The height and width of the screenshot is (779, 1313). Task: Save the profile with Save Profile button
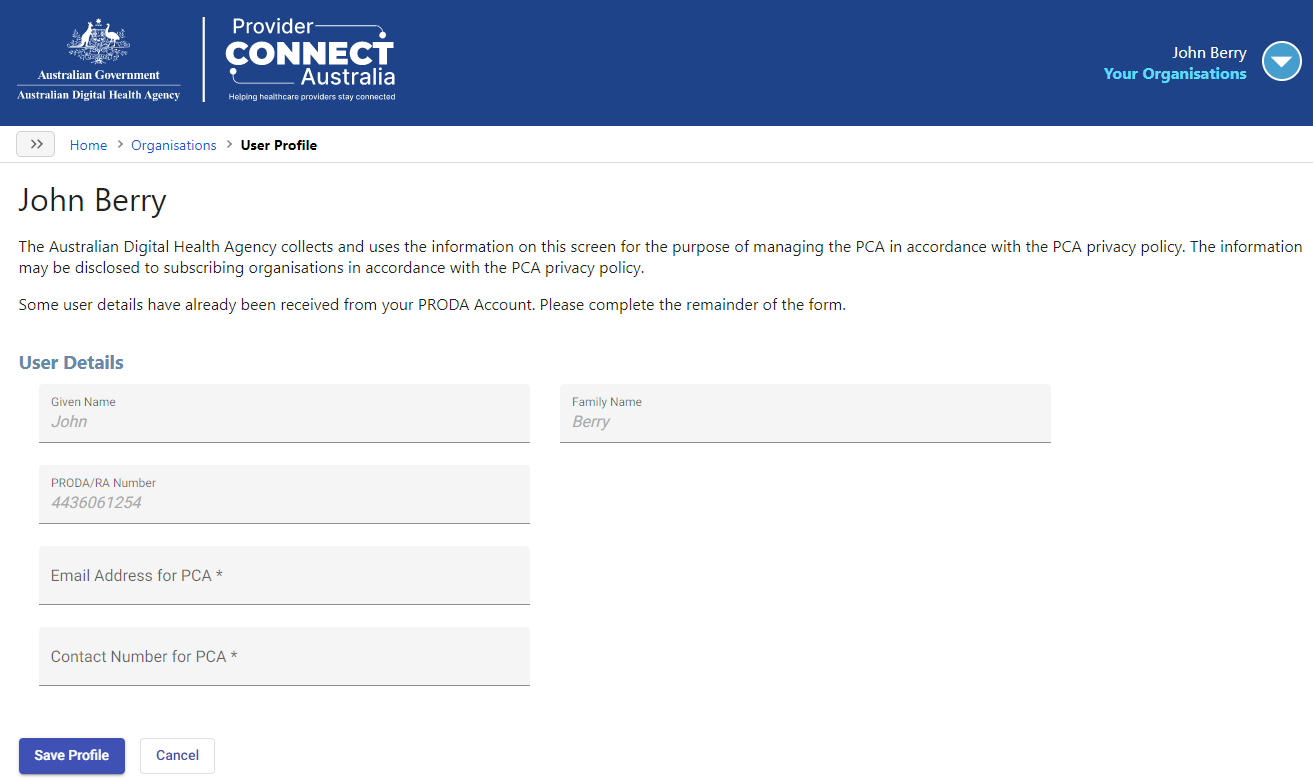pos(72,755)
